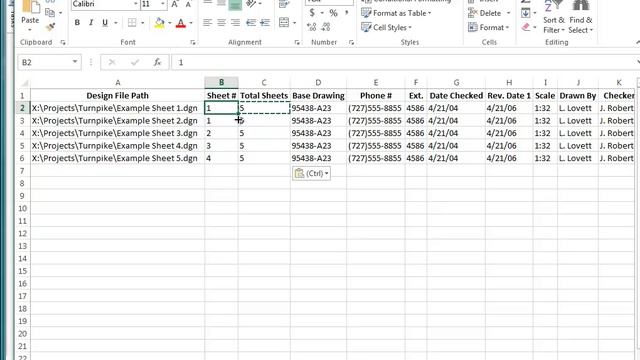
Task: Center text horizontally
Action: (221, 22)
